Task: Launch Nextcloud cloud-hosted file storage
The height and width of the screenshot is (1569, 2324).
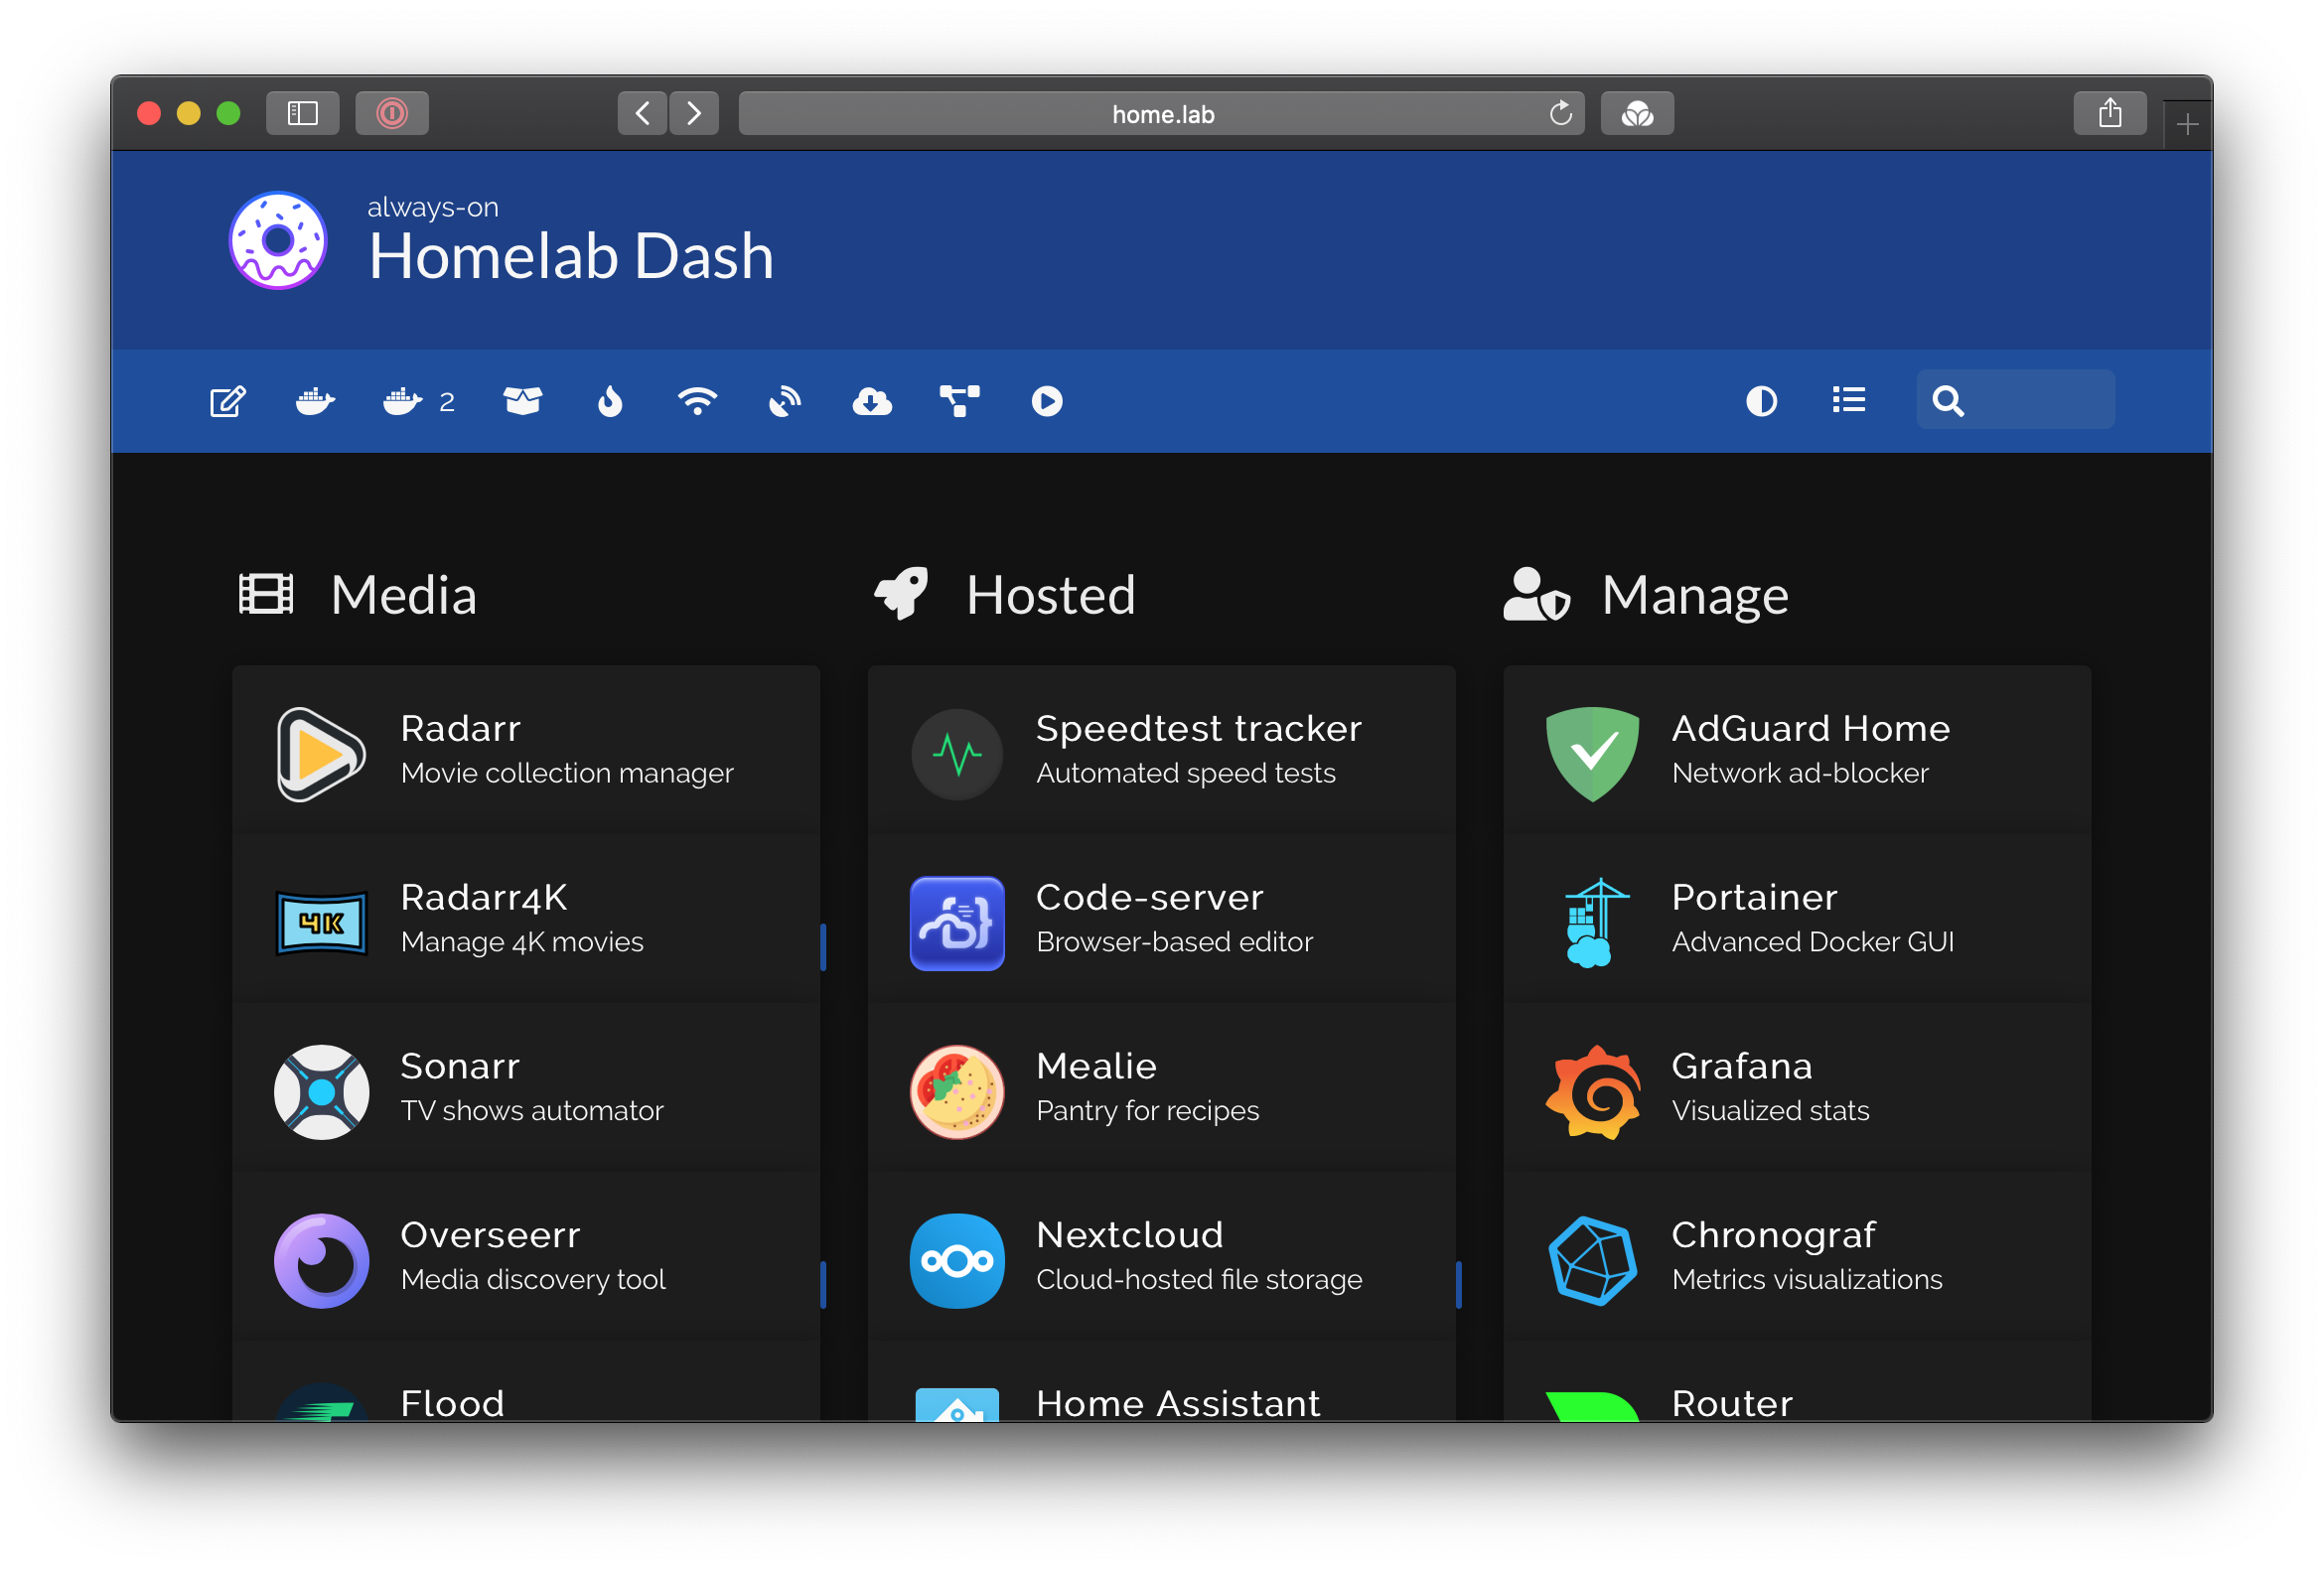Action: point(1160,1257)
